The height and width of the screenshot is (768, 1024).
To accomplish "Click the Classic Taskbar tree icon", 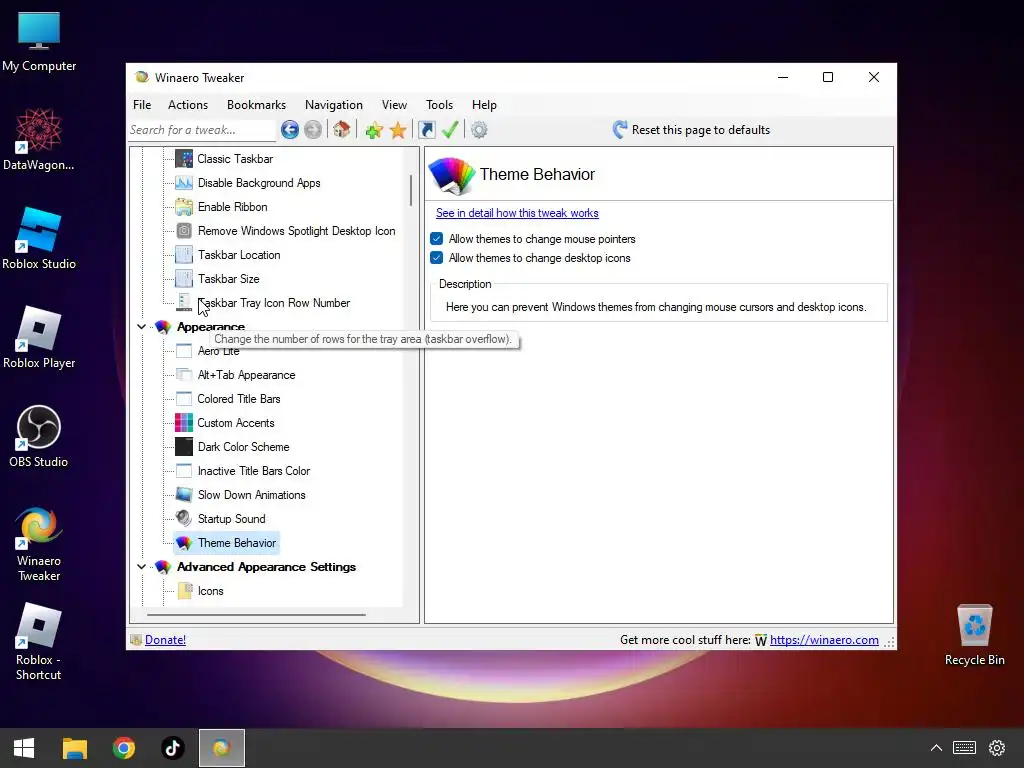I will pyautogui.click(x=184, y=159).
